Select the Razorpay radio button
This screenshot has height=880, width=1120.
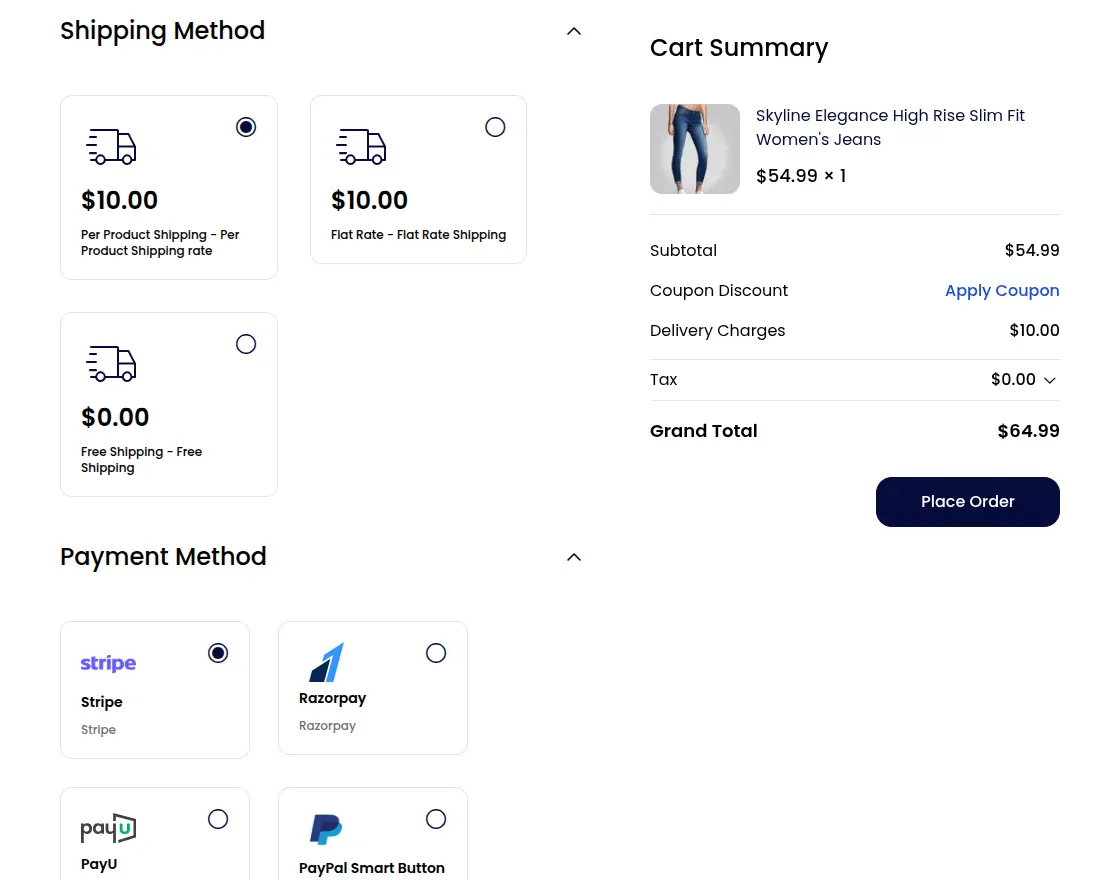[436, 653]
